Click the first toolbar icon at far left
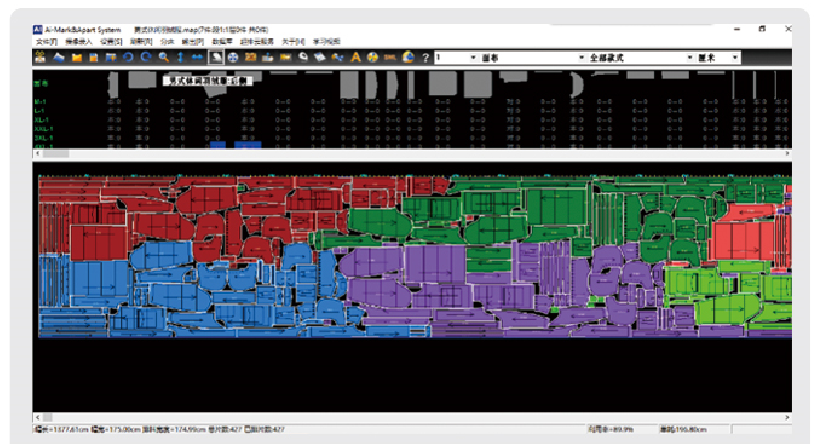Screen dimensions: 826x444 pyautogui.click(x=42, y=58)
